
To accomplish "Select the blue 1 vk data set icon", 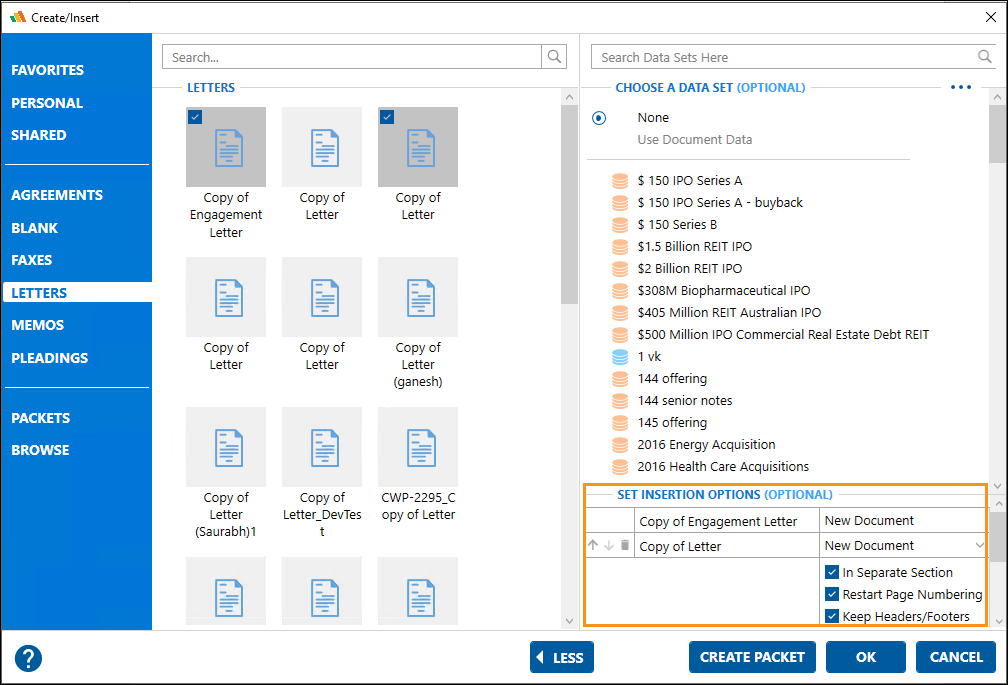I will pos(620,357).
